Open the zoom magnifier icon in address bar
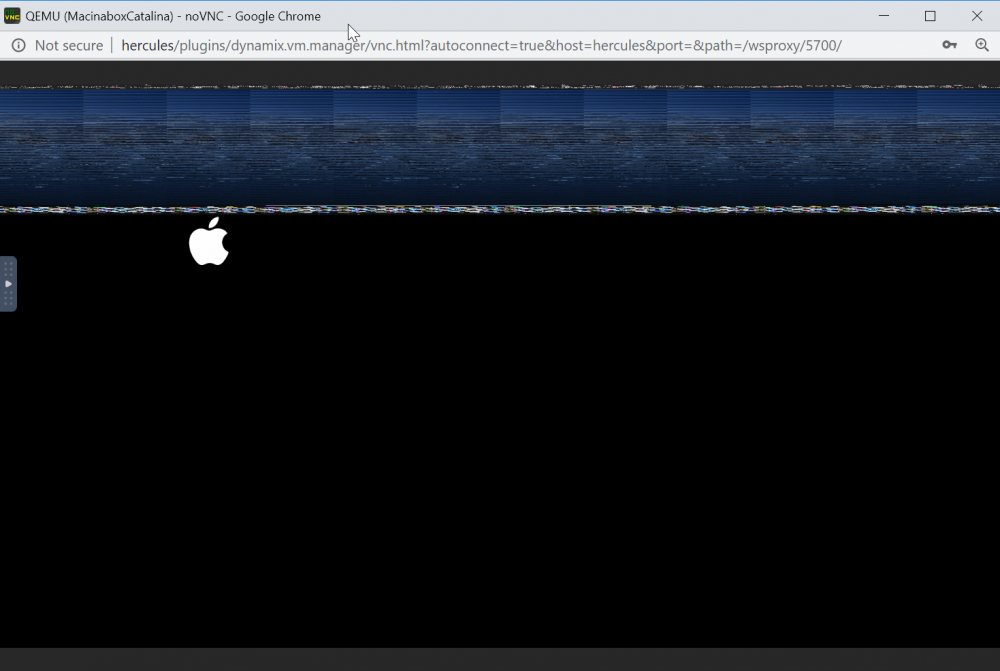The height and width of the screenshot is (671, 1000). click(982, 45)
